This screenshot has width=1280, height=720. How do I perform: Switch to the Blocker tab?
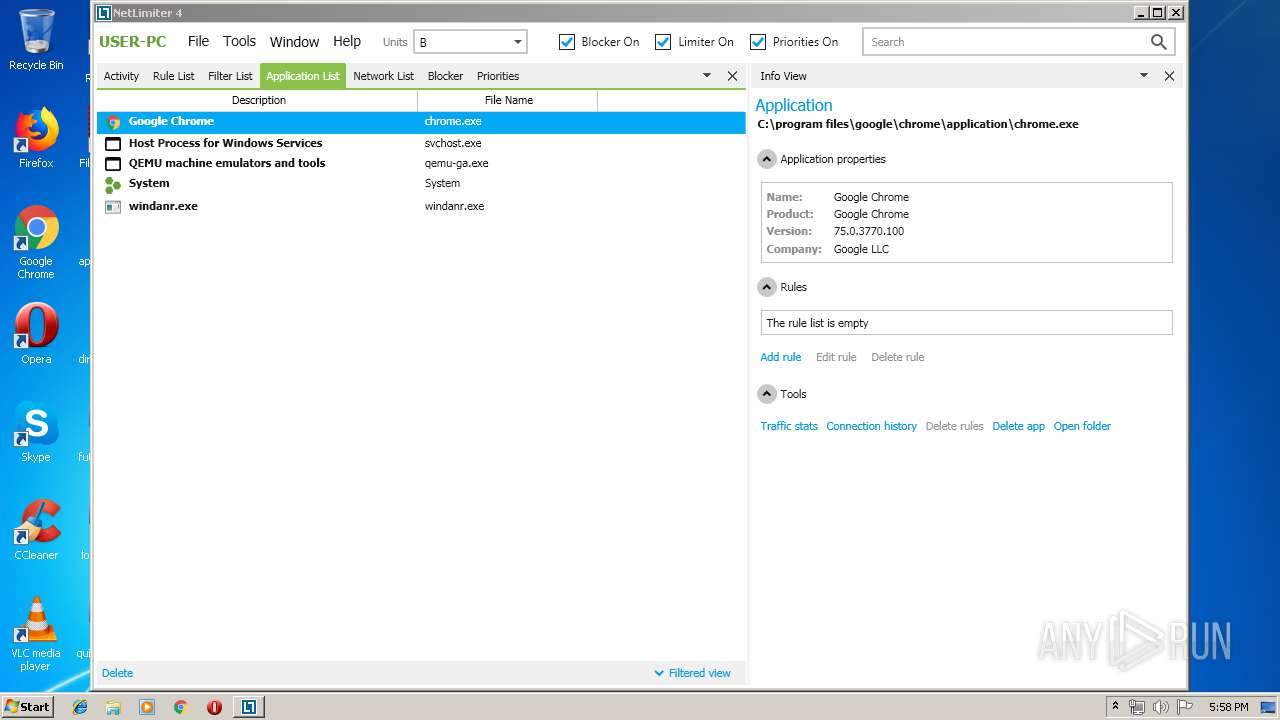click(x=445, y=76)
